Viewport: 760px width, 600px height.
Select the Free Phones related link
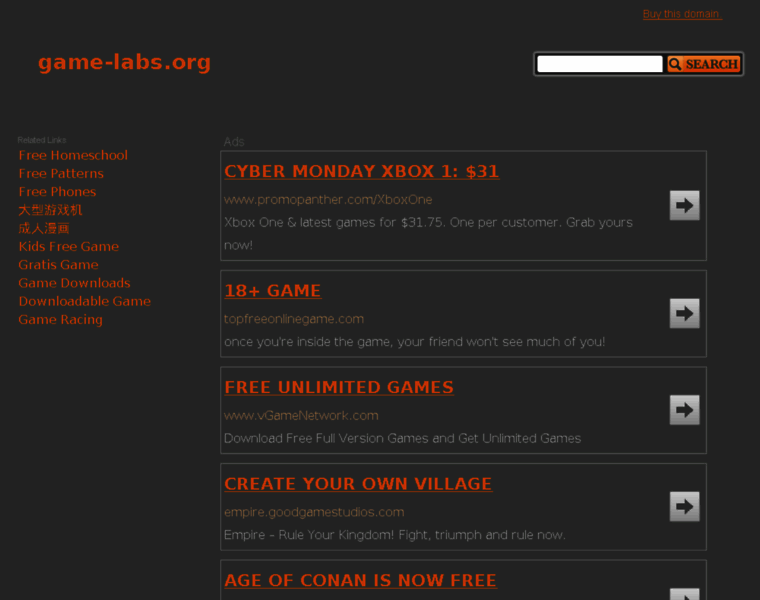coord(57,192)
